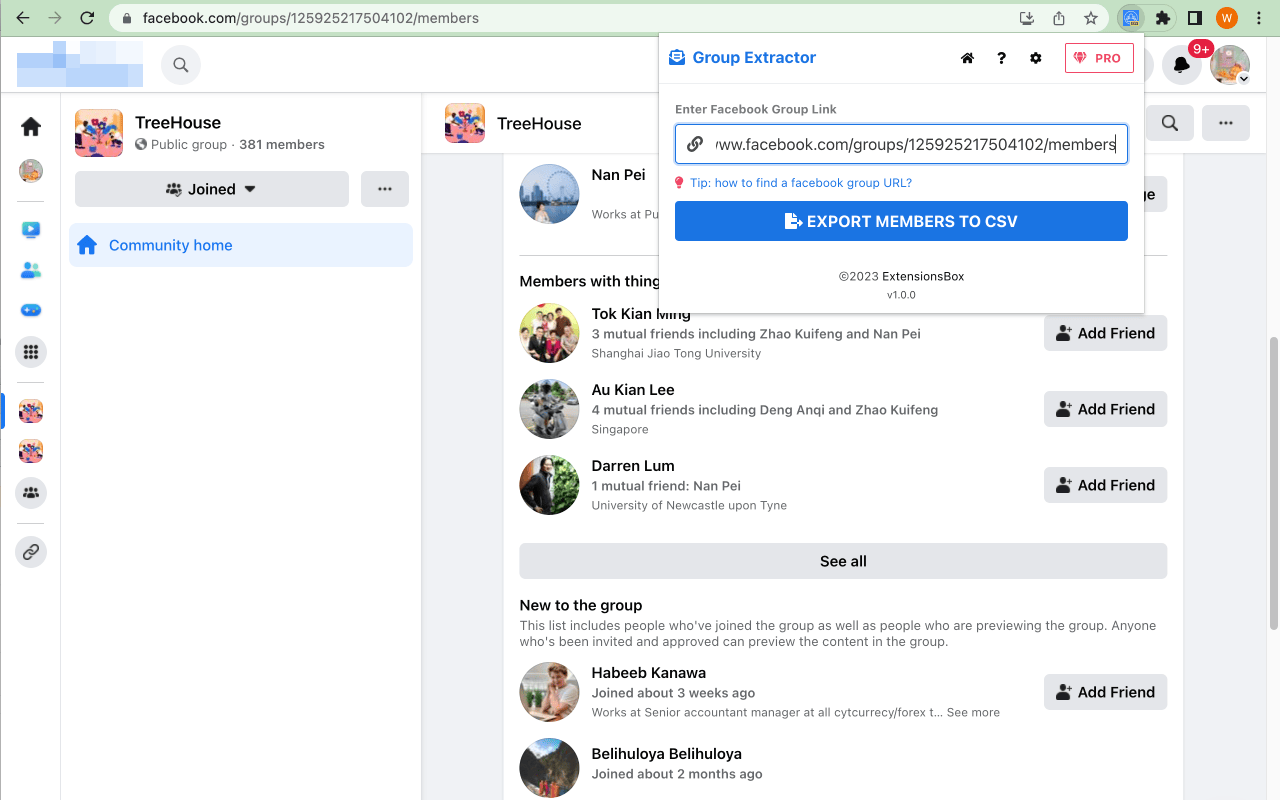The height and width of the screenshot is (800, 1280).
Task: Expand the Joined dropdown for TreeHouse
Action: [211, 189]
